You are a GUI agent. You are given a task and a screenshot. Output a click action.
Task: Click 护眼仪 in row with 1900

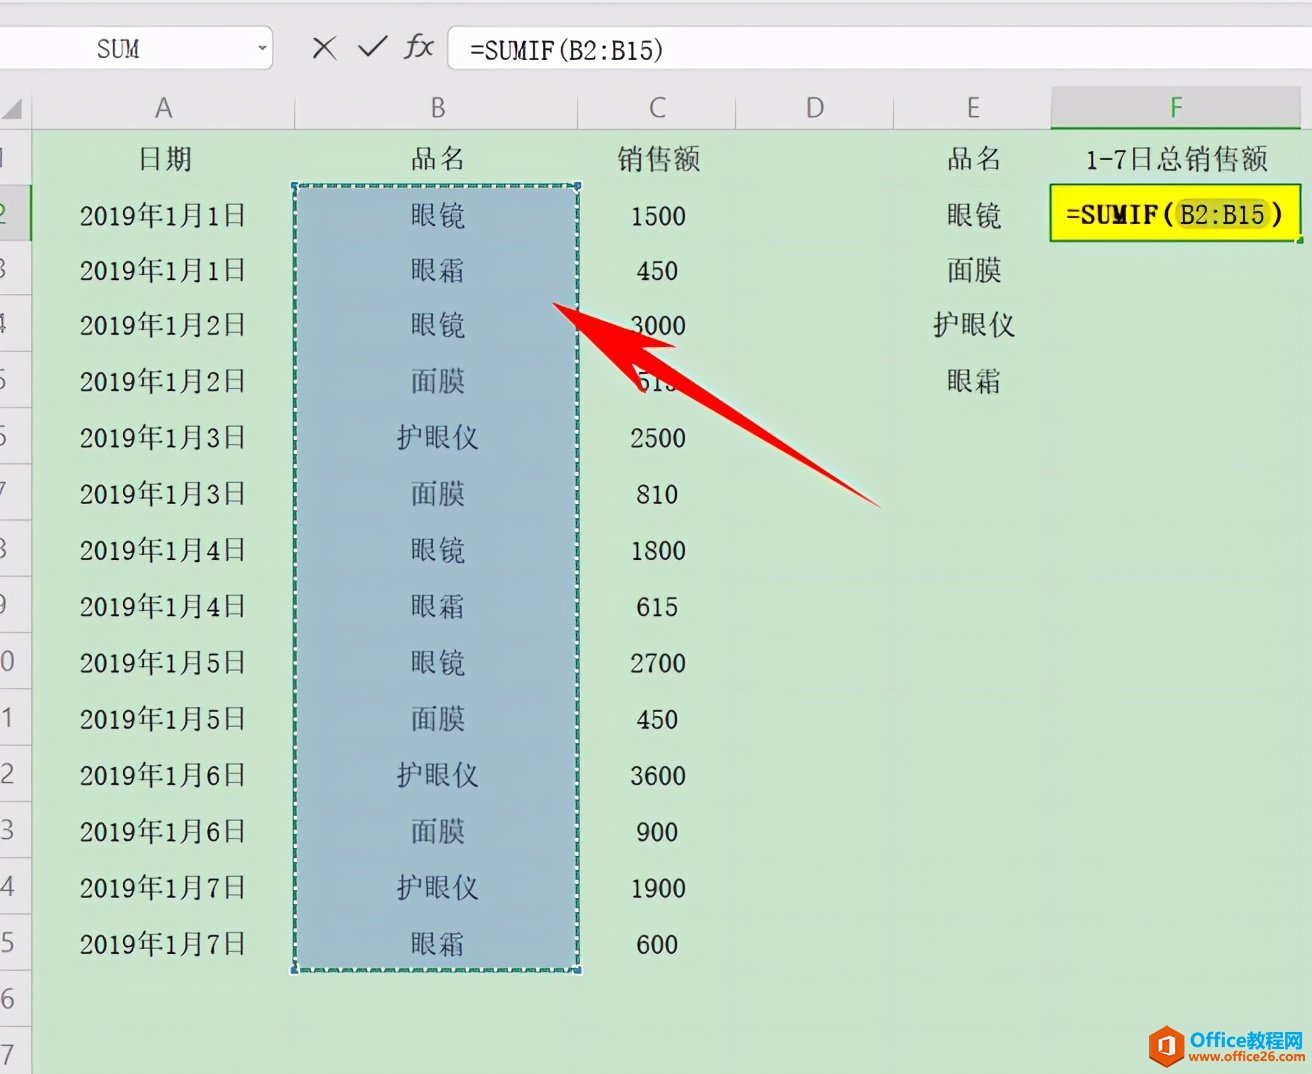(x=437, y=887)
